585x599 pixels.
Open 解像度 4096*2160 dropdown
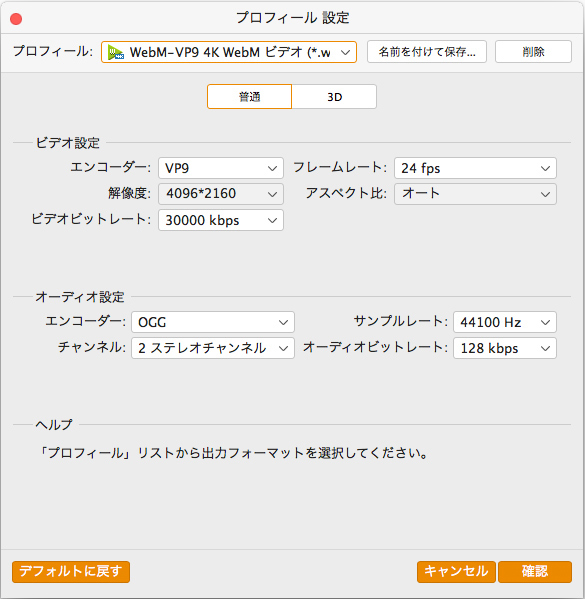221,194
